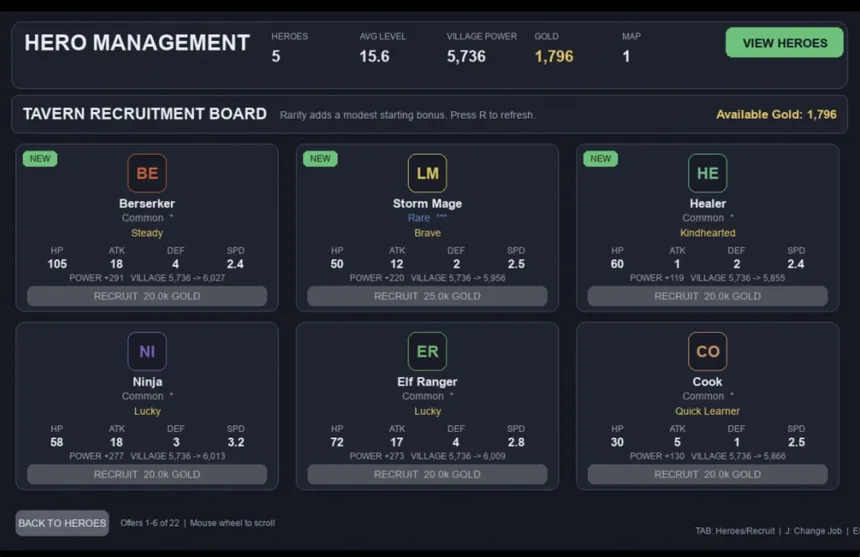Viewport: 860px width, 557px height.
Task: Click the ER Elf Ranger class icon
Action: 427,351
